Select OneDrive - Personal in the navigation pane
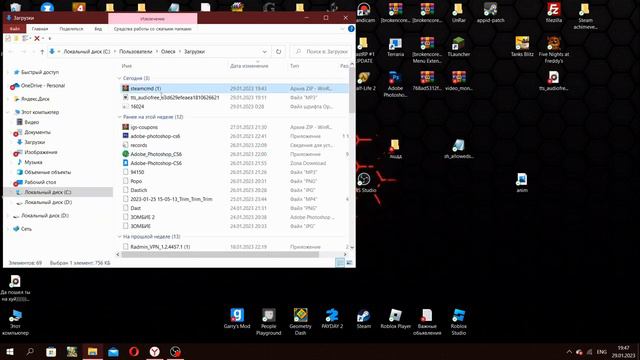This screenshot has width=640, height=360. tap(42, 86)
